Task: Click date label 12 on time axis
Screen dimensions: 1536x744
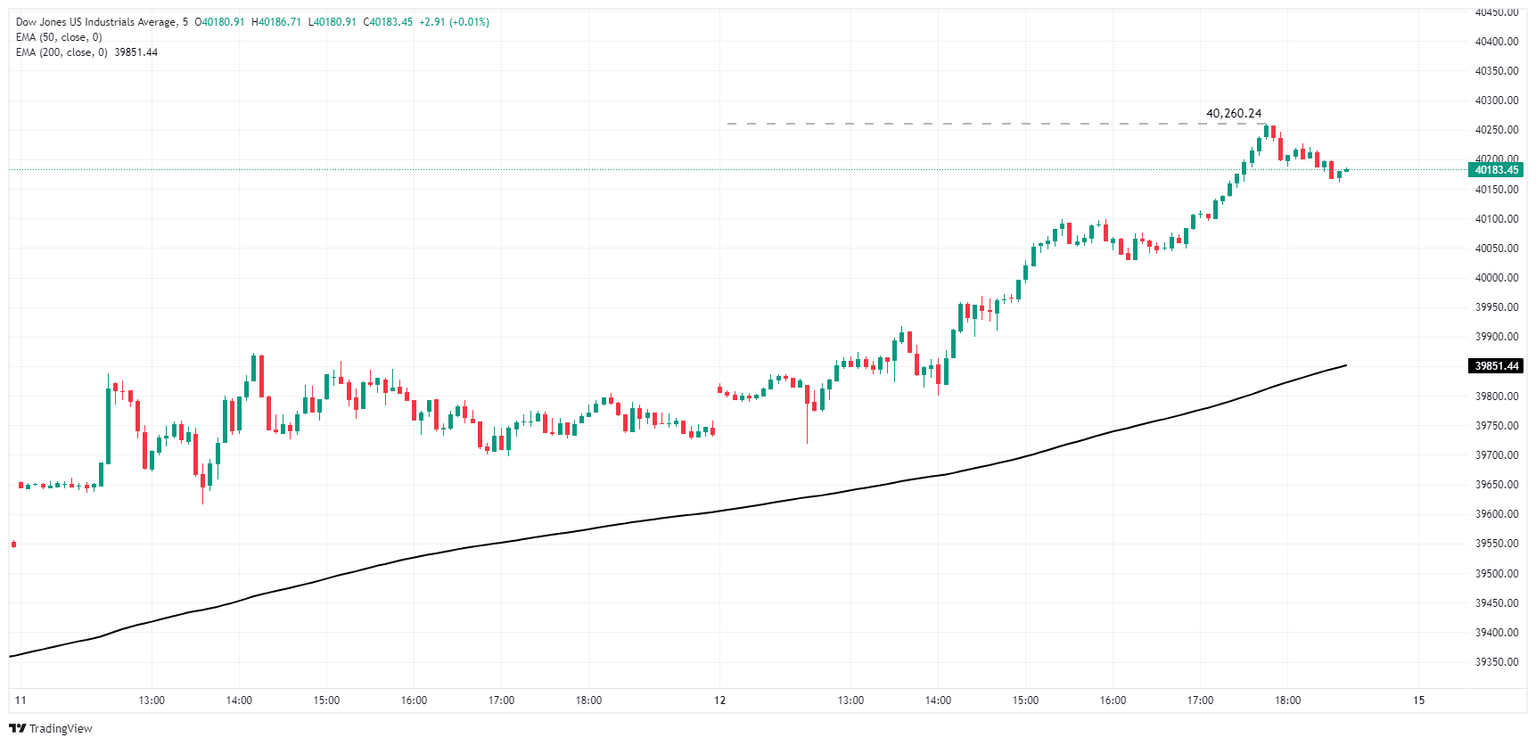Action: (x=720, y=700)
